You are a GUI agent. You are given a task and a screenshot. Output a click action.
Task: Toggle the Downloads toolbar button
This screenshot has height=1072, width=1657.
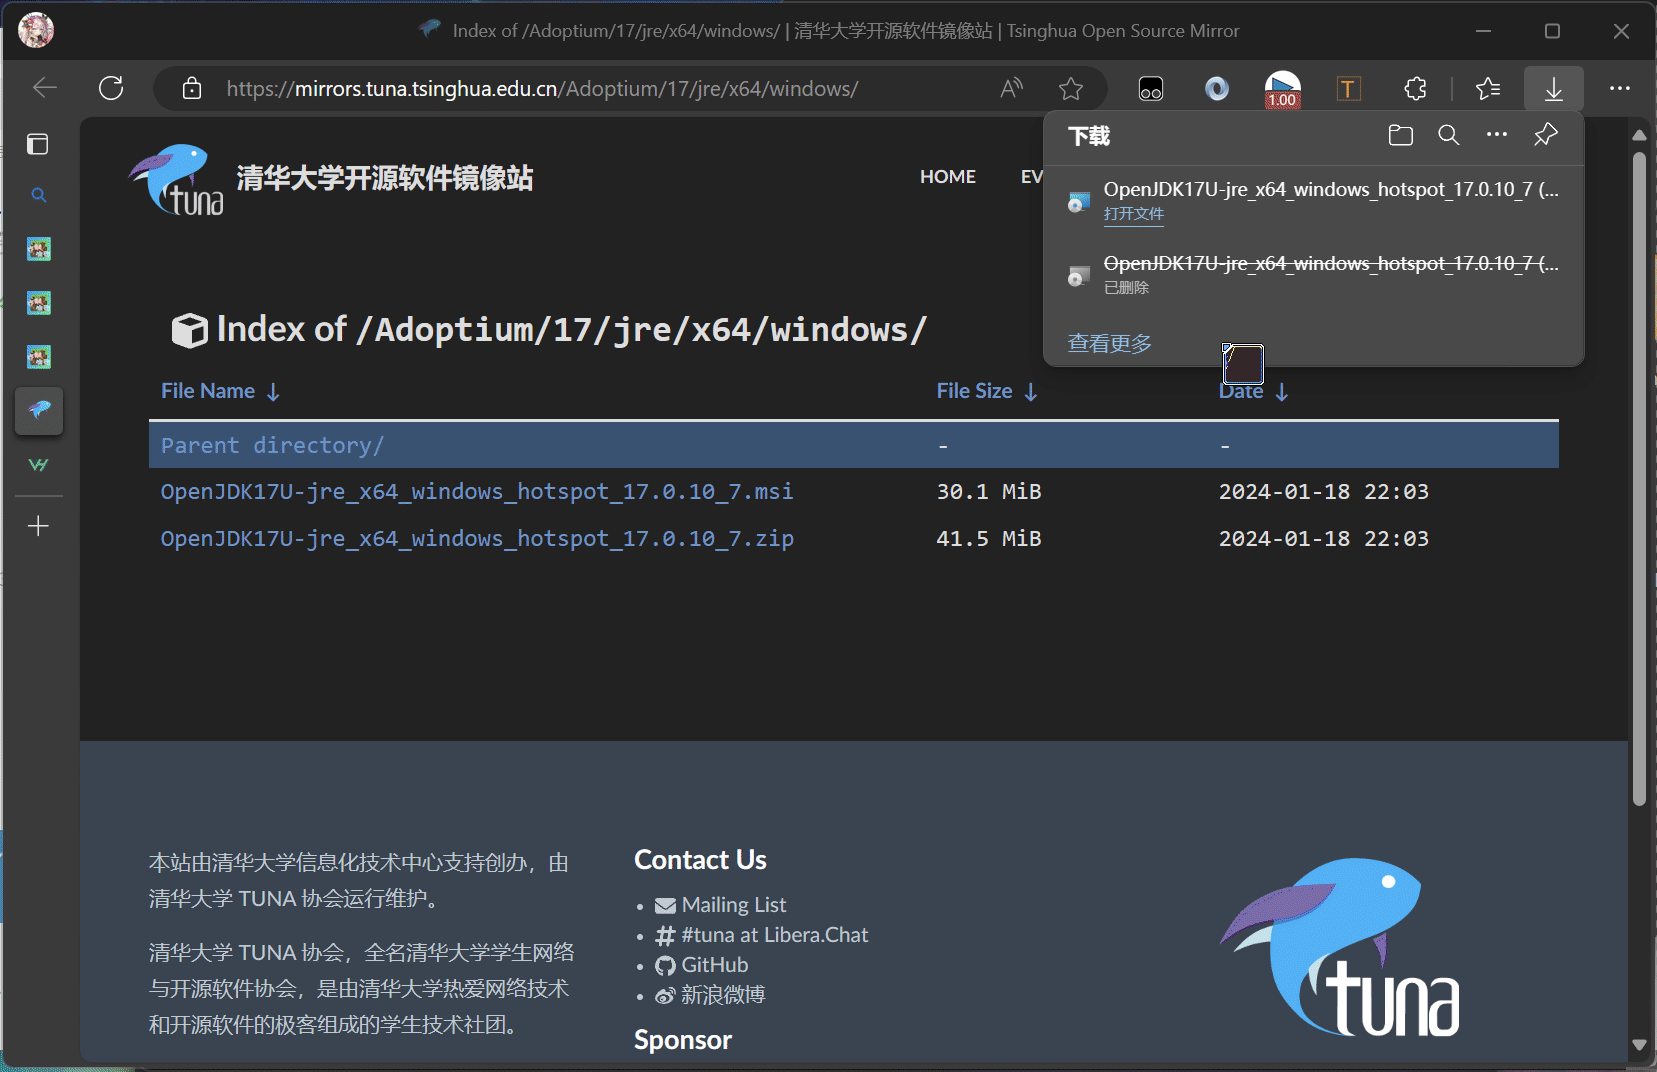(1553, 89)
